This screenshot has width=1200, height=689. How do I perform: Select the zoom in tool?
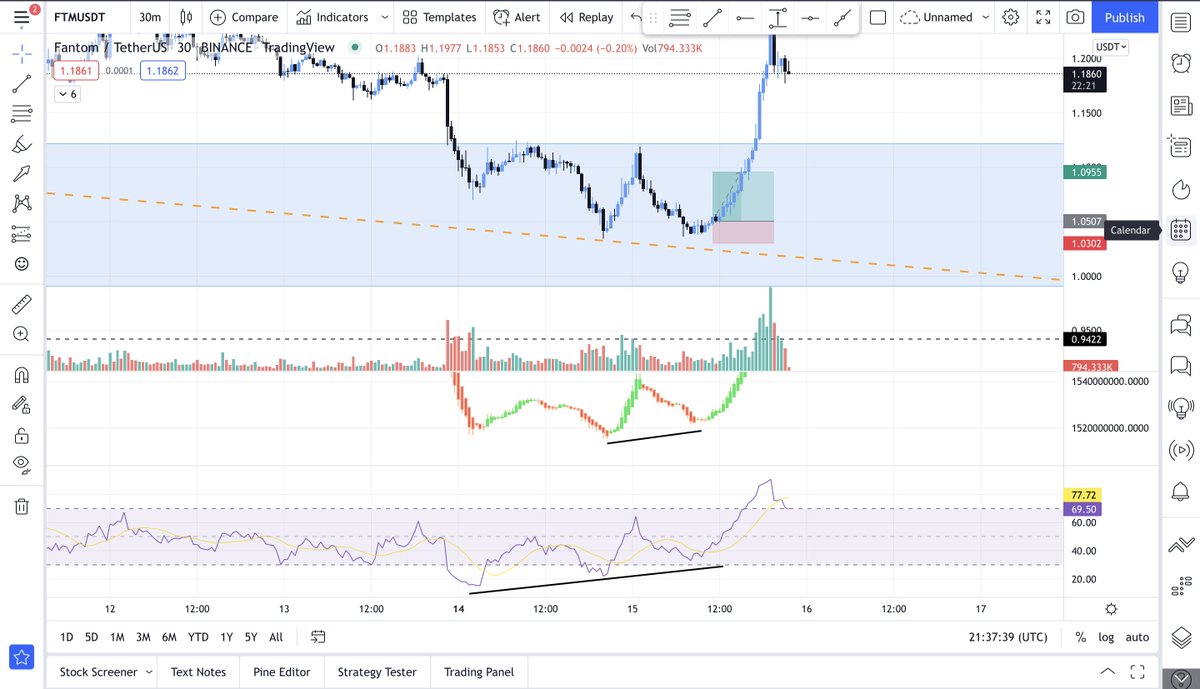pyautogui.click(x=21, y=335)
